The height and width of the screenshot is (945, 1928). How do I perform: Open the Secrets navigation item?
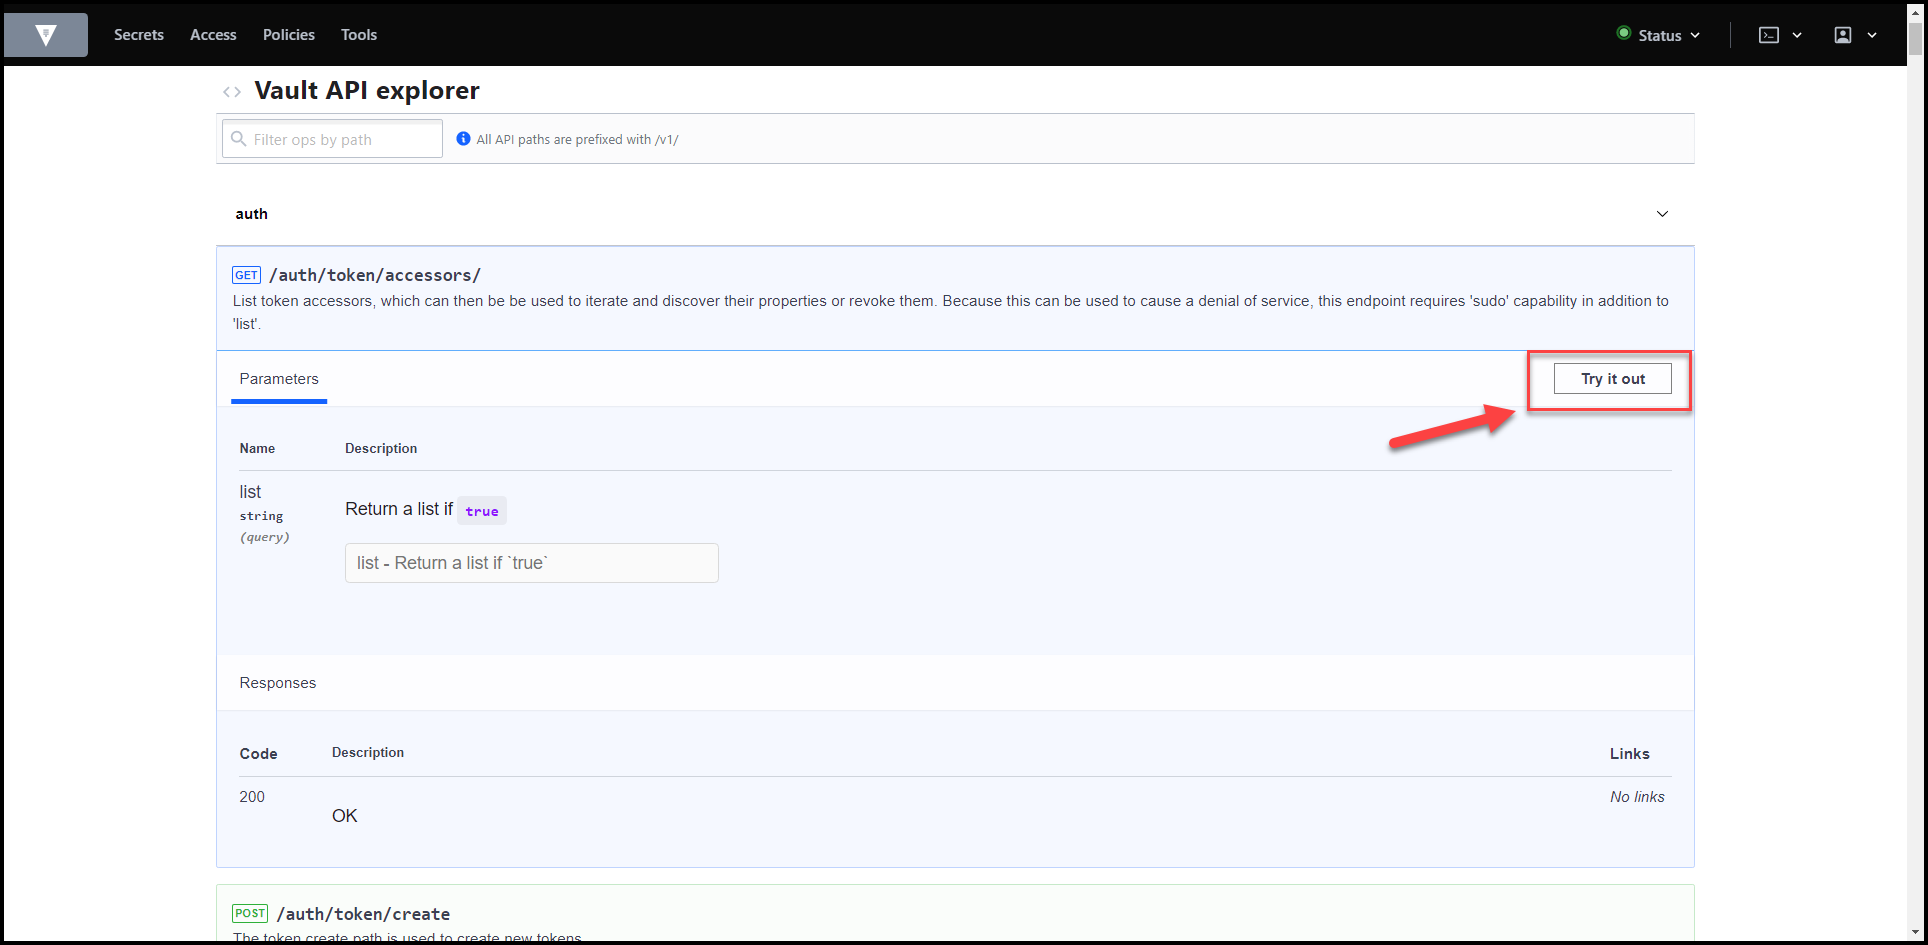[x=139, y=34]
